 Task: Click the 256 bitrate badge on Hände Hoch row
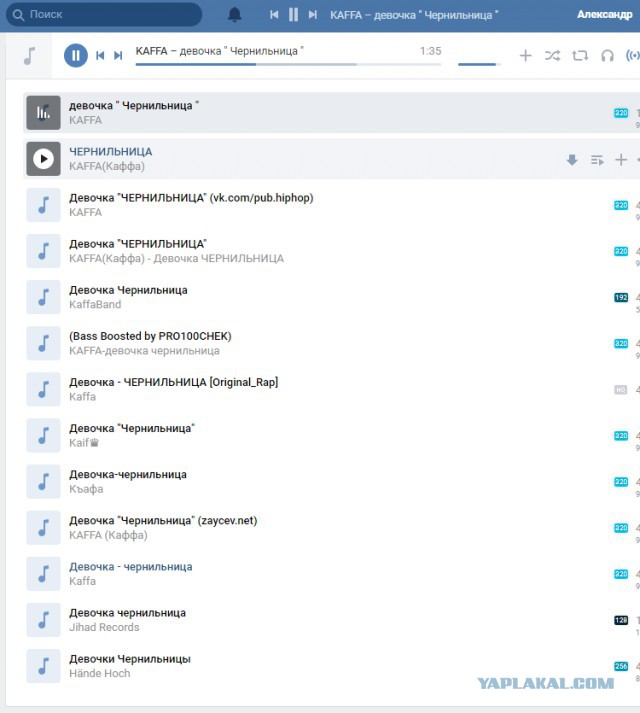coord(621,666)
